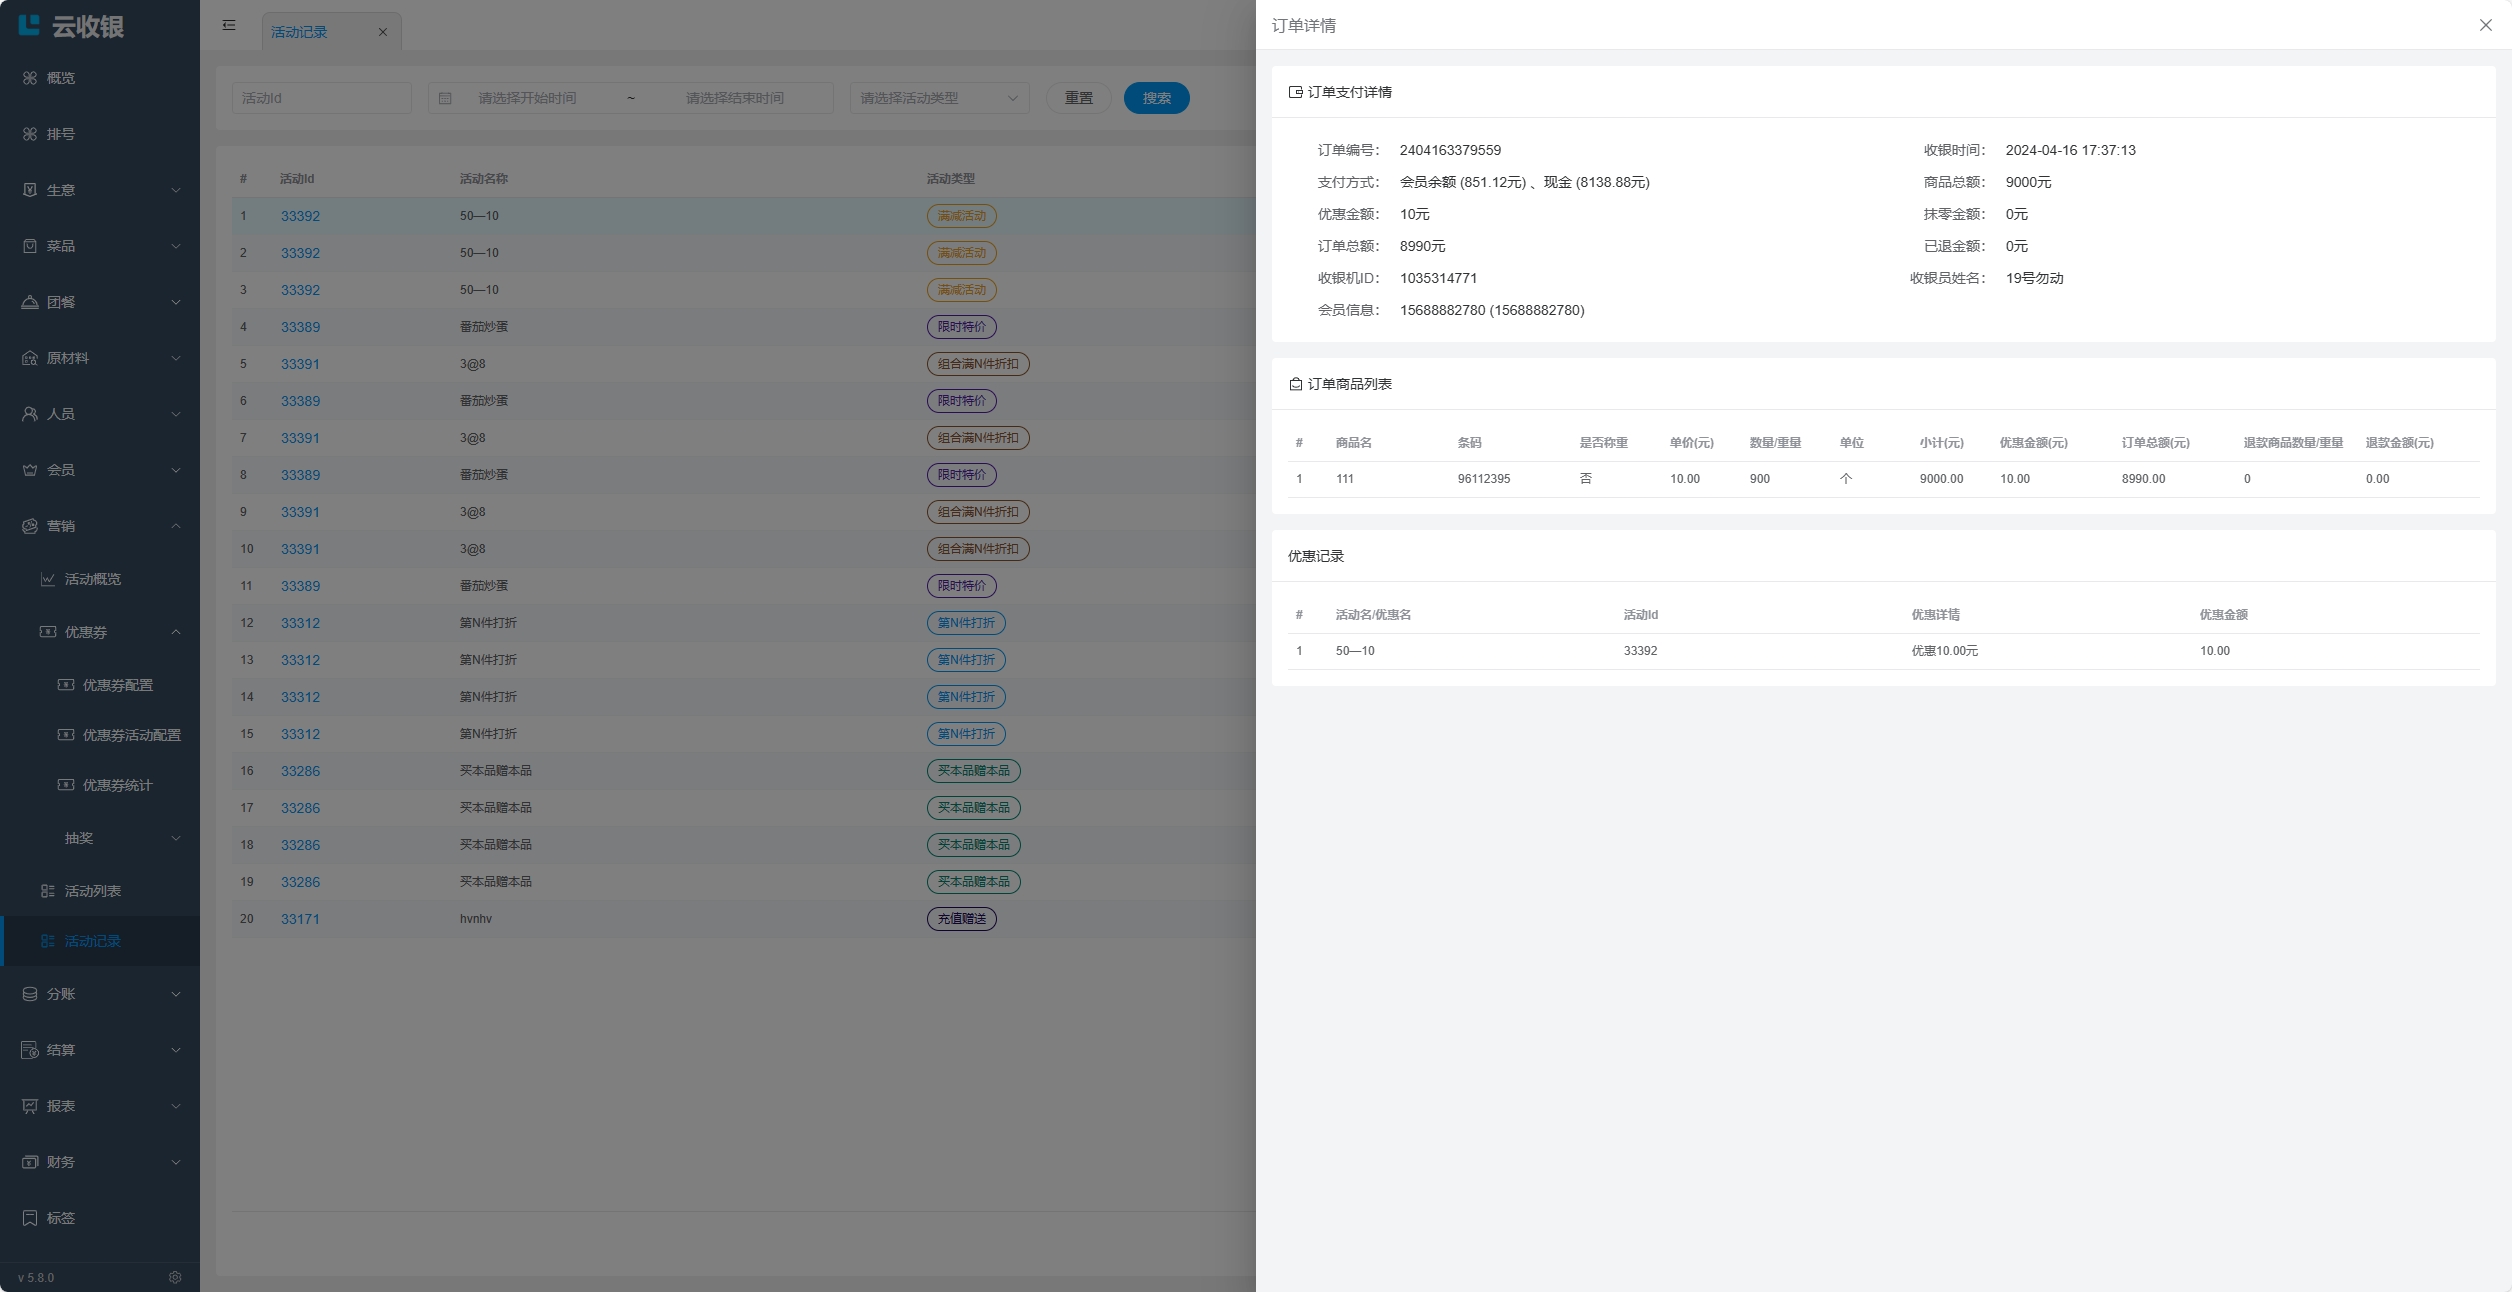Image resolution: width=2512 pixels, height=1292 pixels.
Task: Click the calendar icon in date range
Action: click(x=446, y=98)
